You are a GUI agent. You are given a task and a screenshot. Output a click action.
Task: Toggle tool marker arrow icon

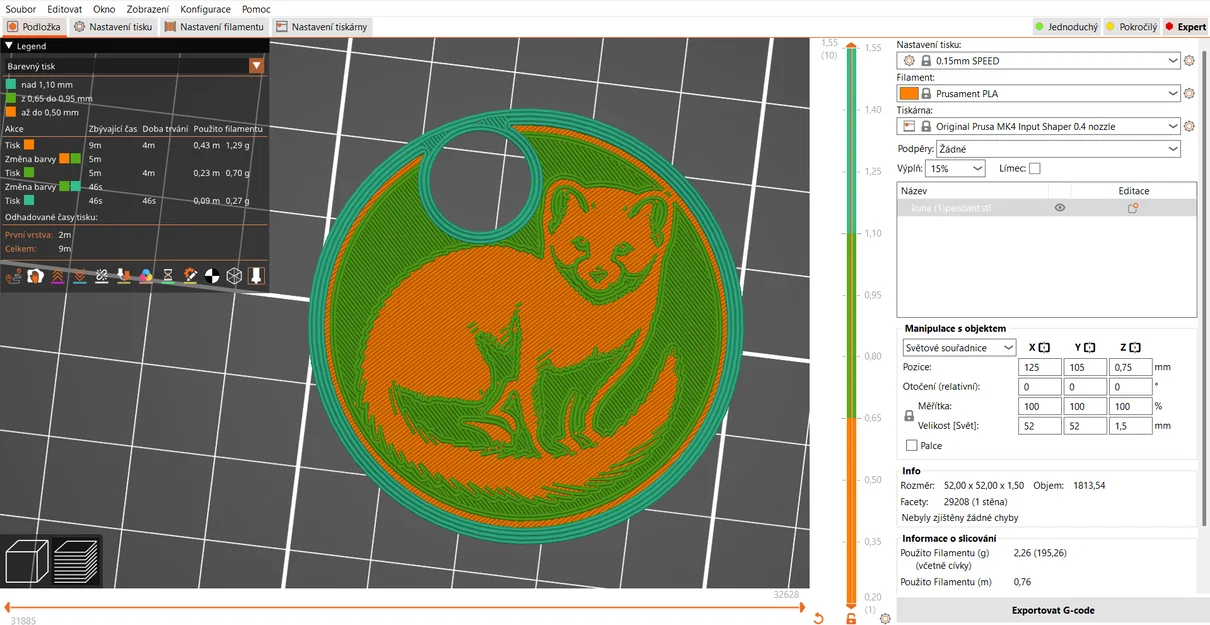(256, 275)
